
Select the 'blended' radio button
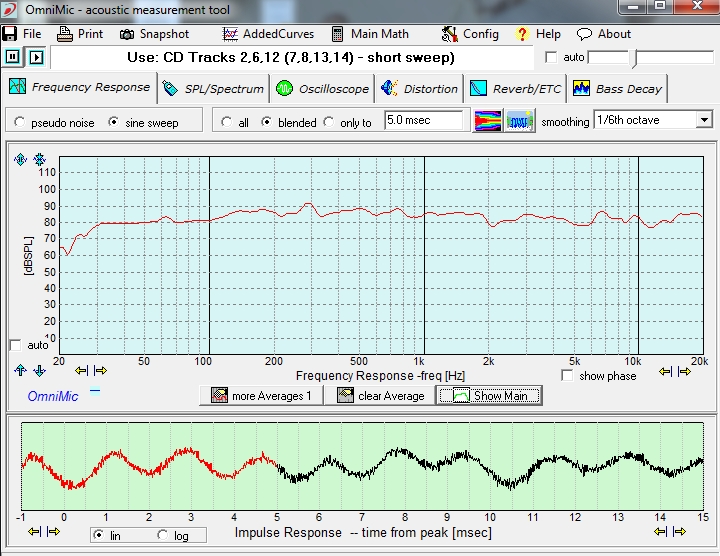(x=266, y=122)
